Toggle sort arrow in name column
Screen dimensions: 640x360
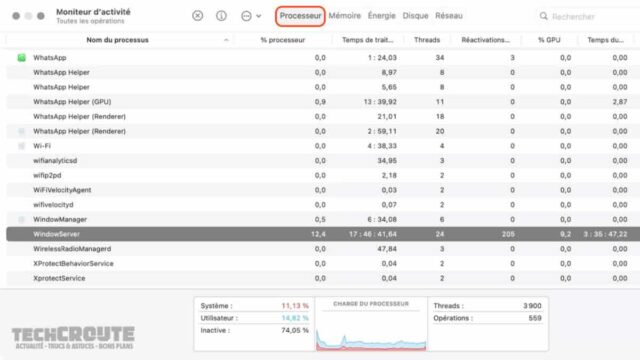click(x=226, y=40)
